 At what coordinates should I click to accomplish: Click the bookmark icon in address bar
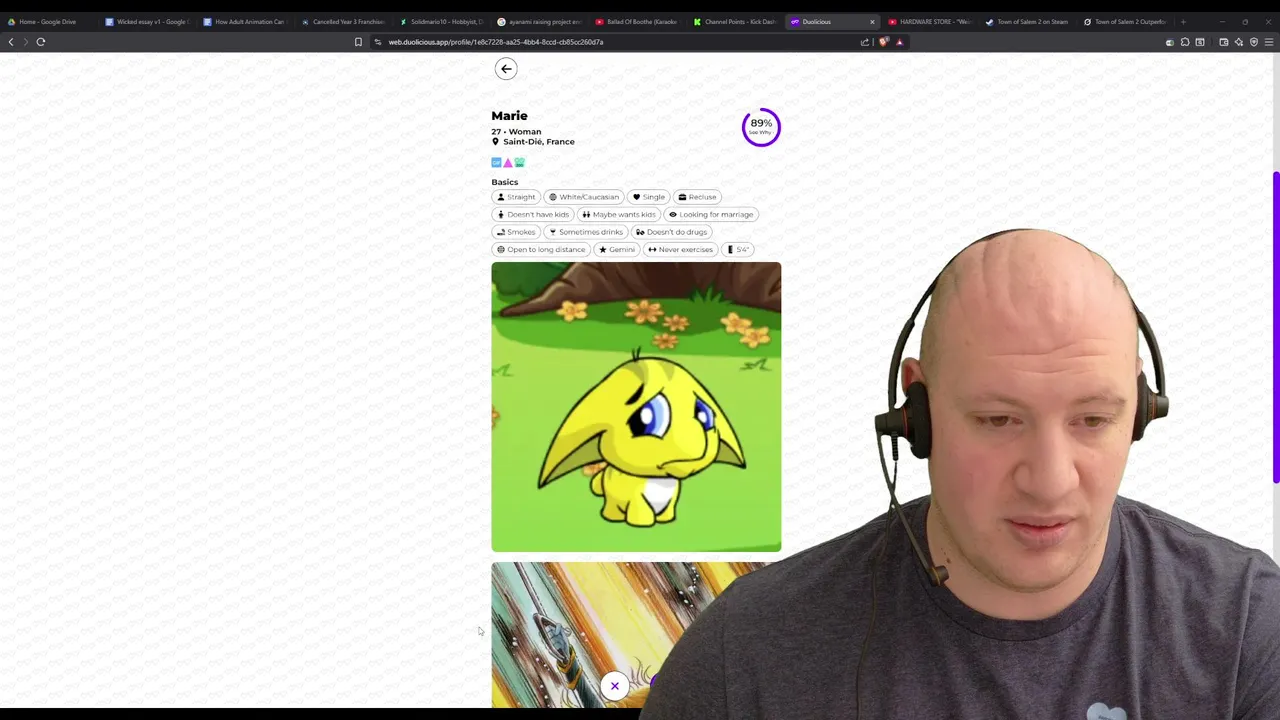358,42
